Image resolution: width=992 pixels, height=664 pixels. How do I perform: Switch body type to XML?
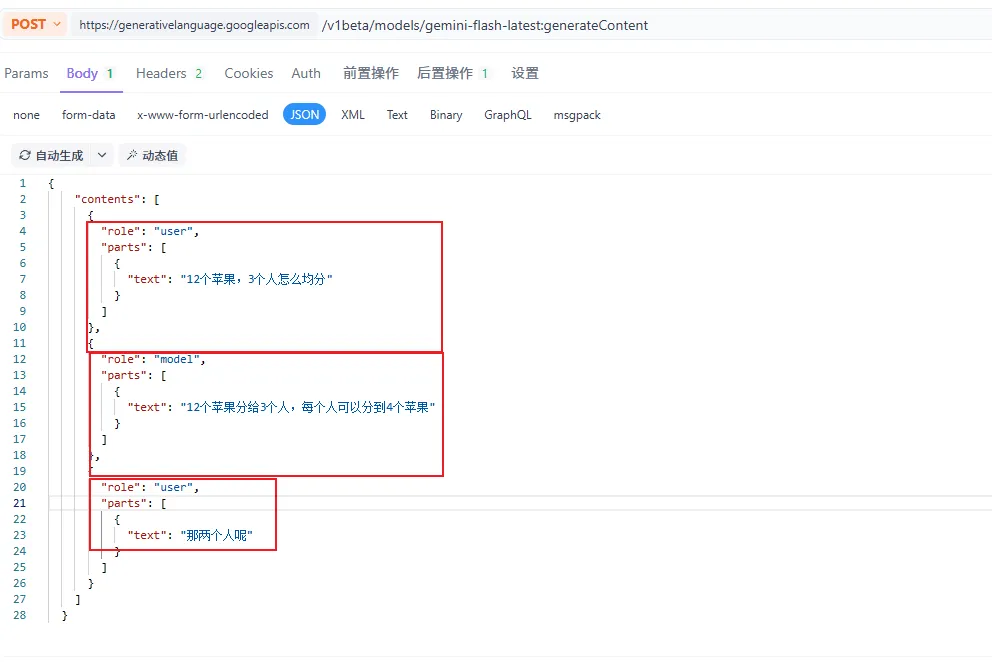(x=352, y=115)
